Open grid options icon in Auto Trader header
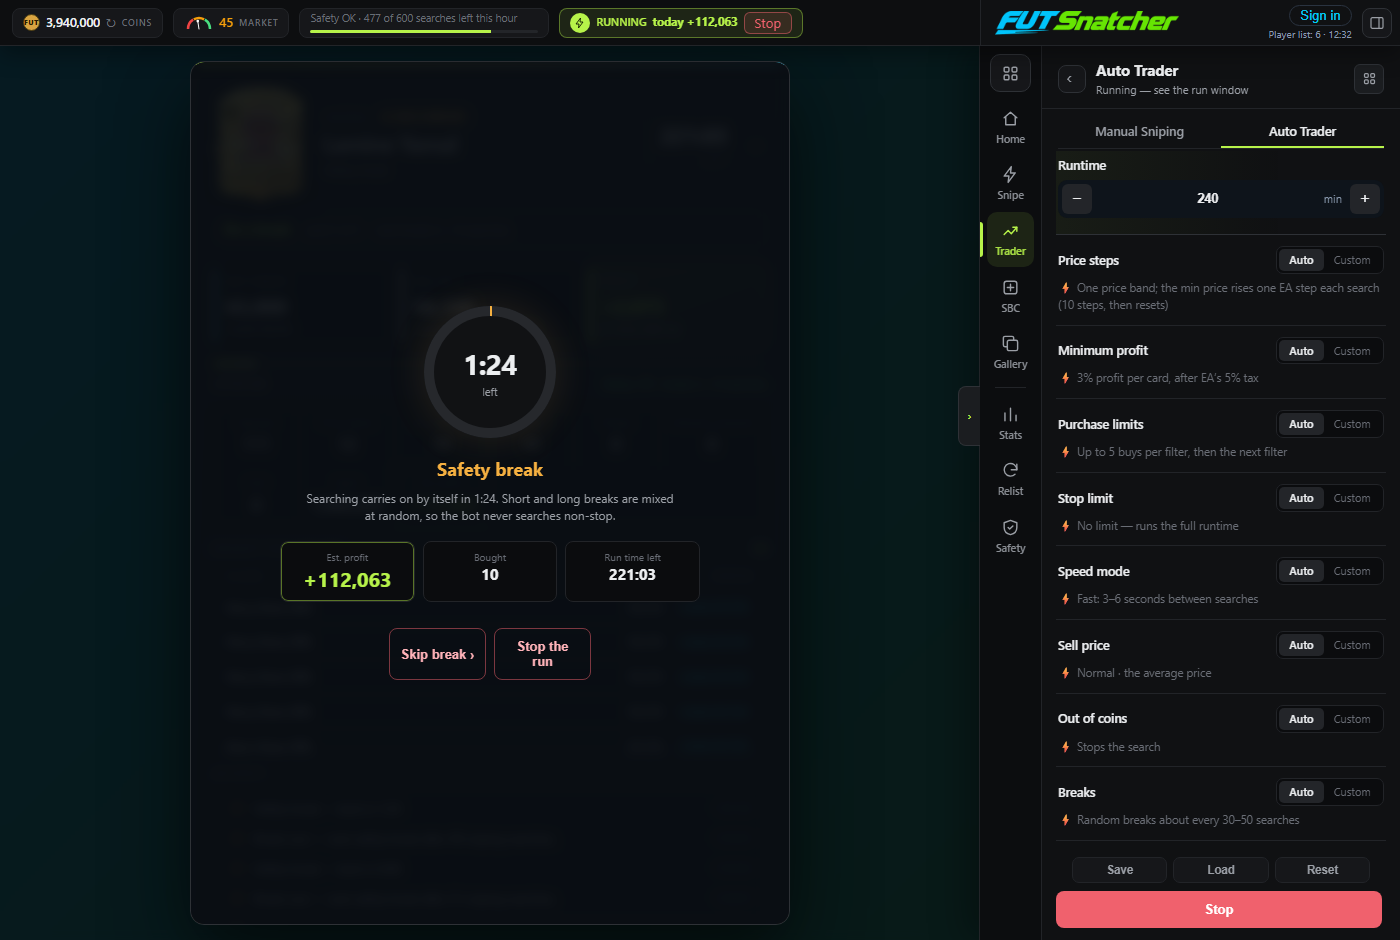The width and height of the screenshot is (1400, 940). click(1369, 79)
